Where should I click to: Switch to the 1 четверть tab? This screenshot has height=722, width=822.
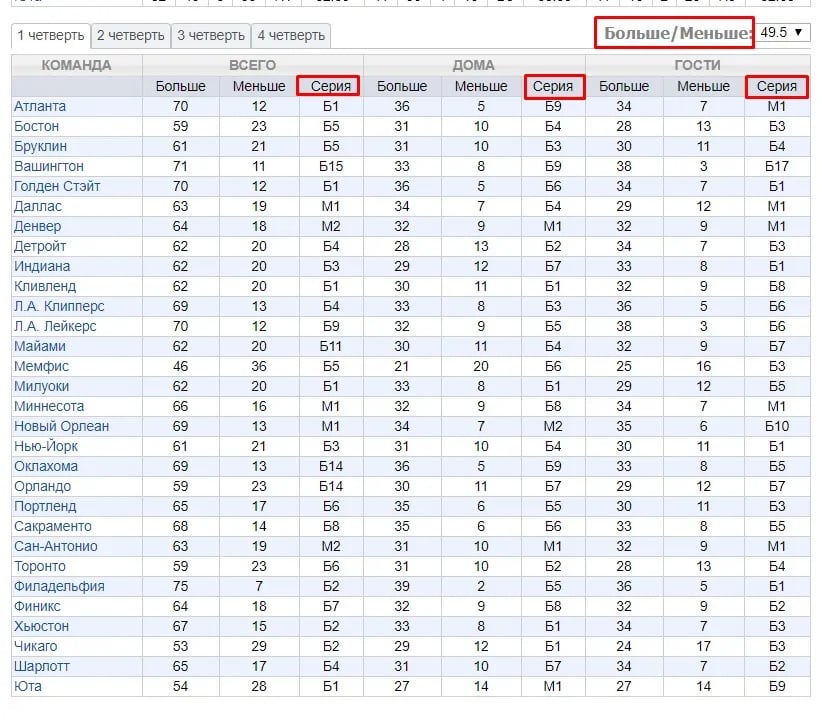(51, 36)
